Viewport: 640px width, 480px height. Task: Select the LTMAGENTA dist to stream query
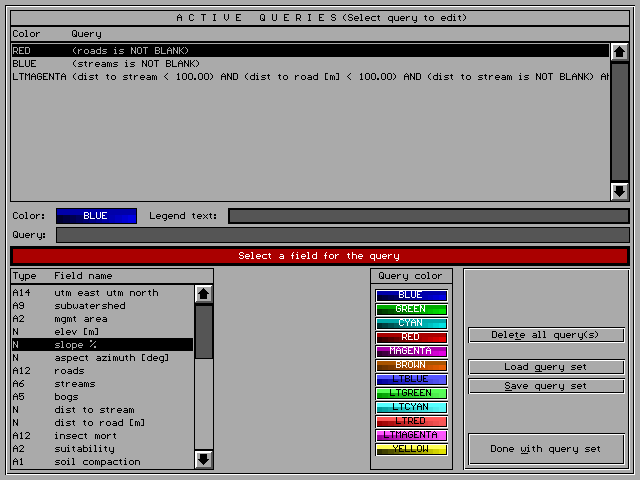click(x=310, y=77)
